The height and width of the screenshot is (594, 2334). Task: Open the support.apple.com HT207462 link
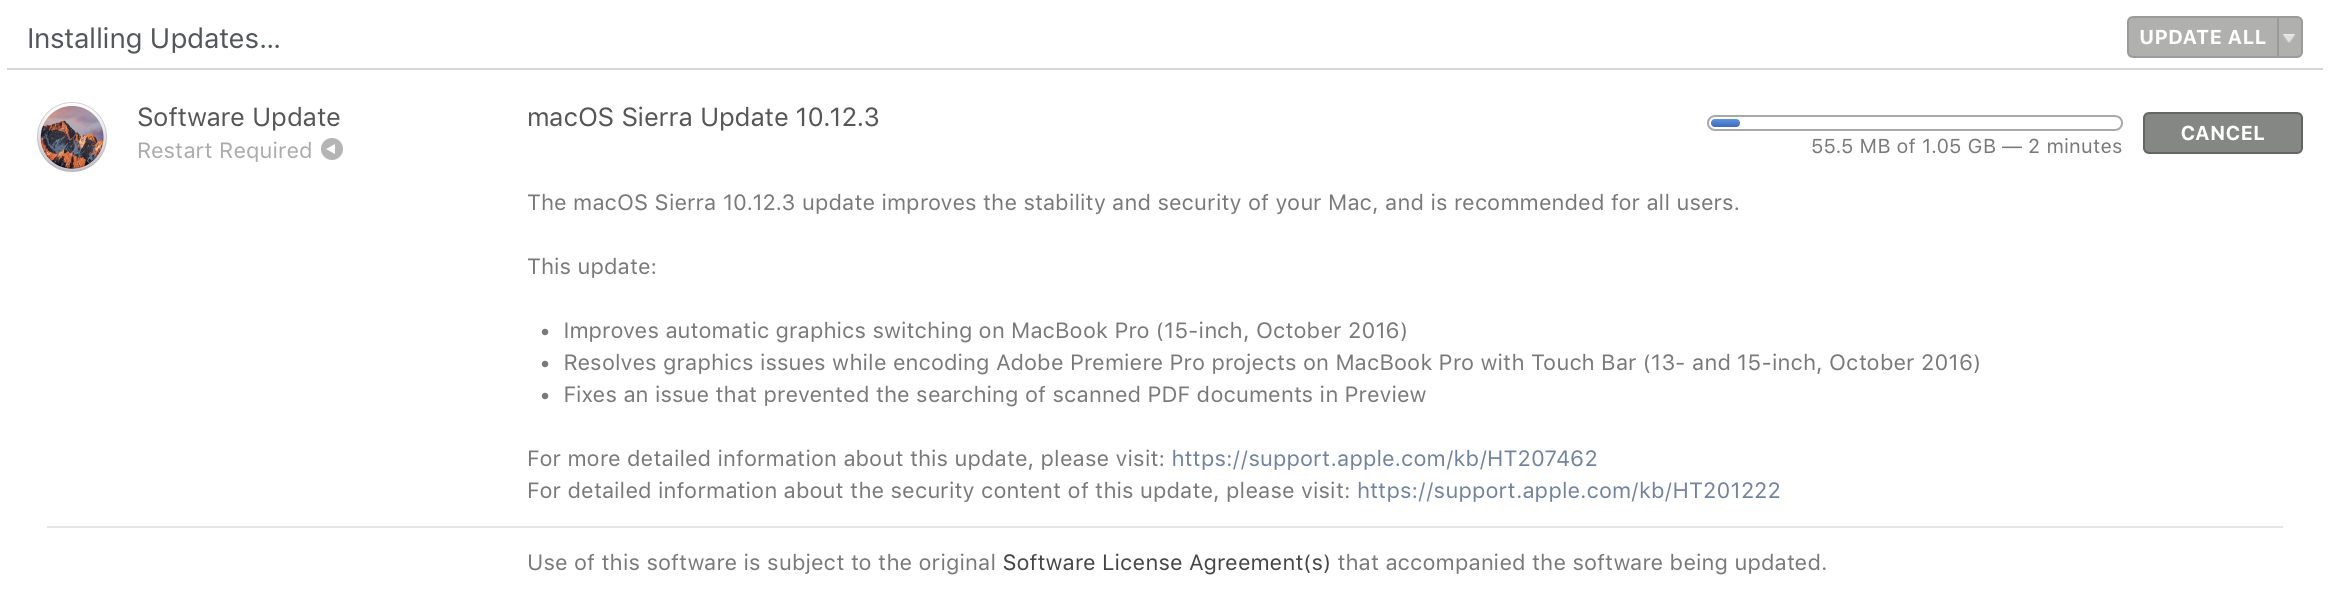(1384, 459)
